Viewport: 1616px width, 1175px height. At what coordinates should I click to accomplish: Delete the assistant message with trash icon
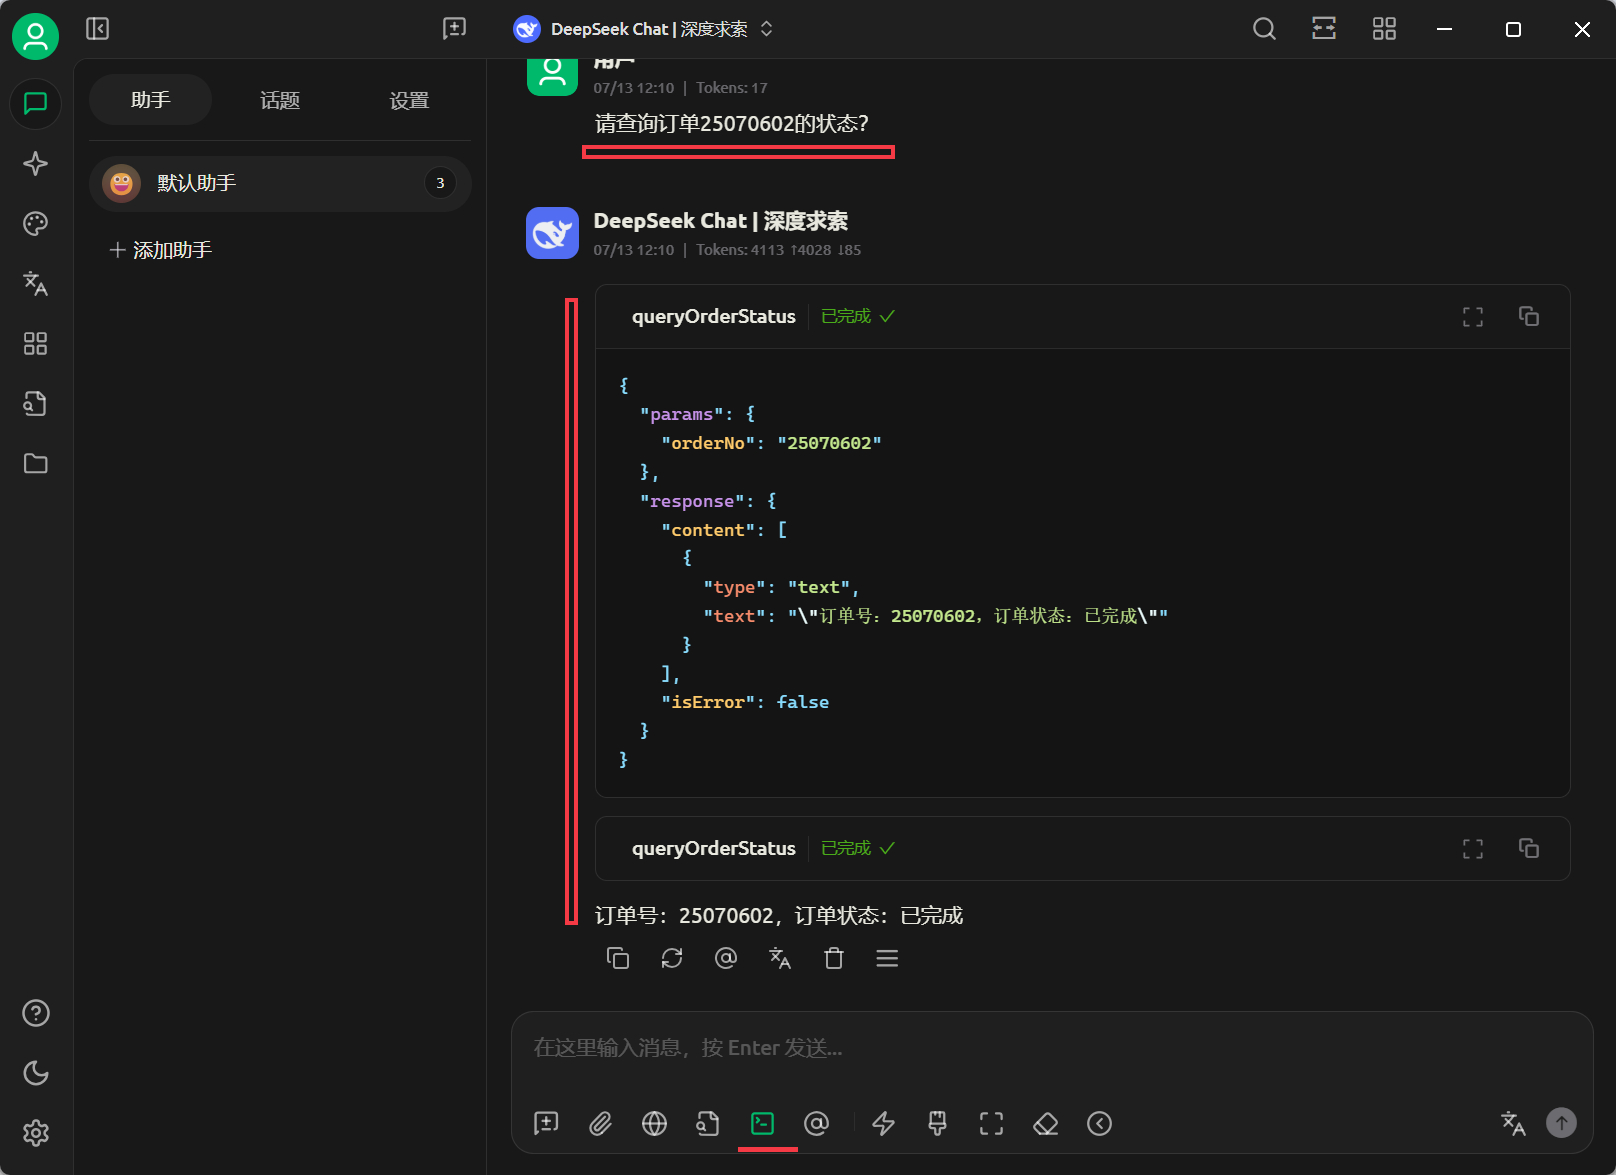pyautogui.click(x=834, y=958)
